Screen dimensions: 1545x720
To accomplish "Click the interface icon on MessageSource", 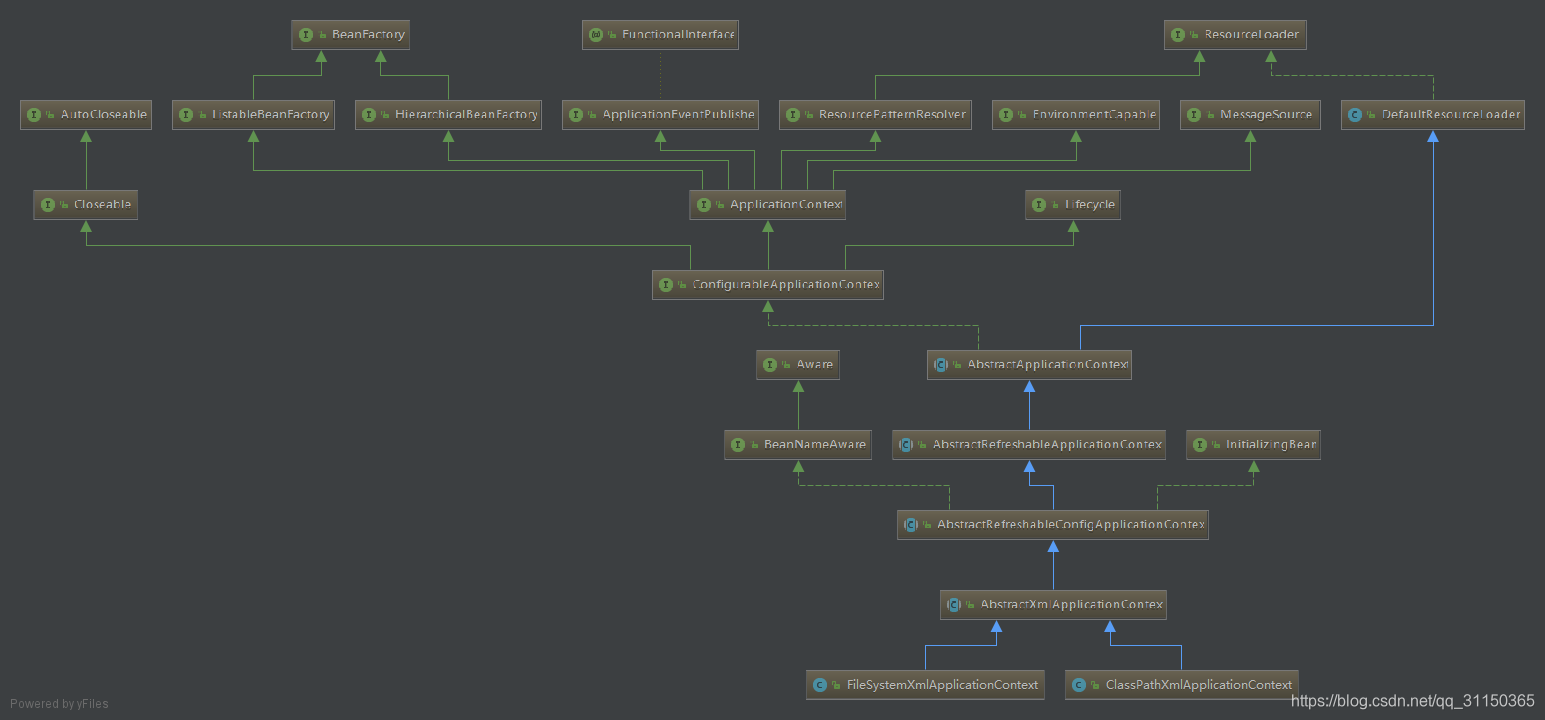I will click(x=1194, y=115).
